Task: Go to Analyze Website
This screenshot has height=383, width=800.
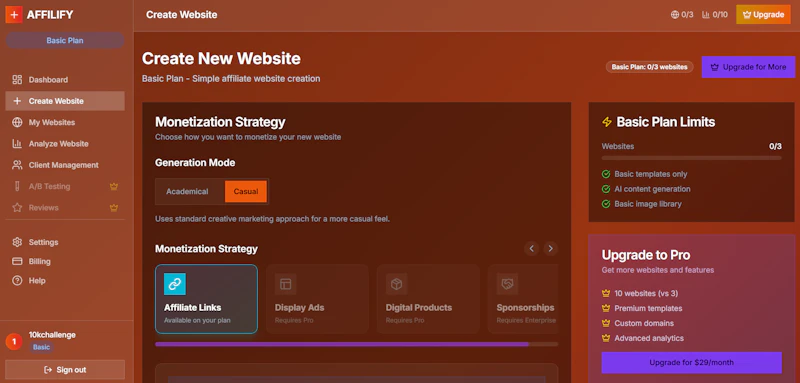Action: tap(65, 144)
